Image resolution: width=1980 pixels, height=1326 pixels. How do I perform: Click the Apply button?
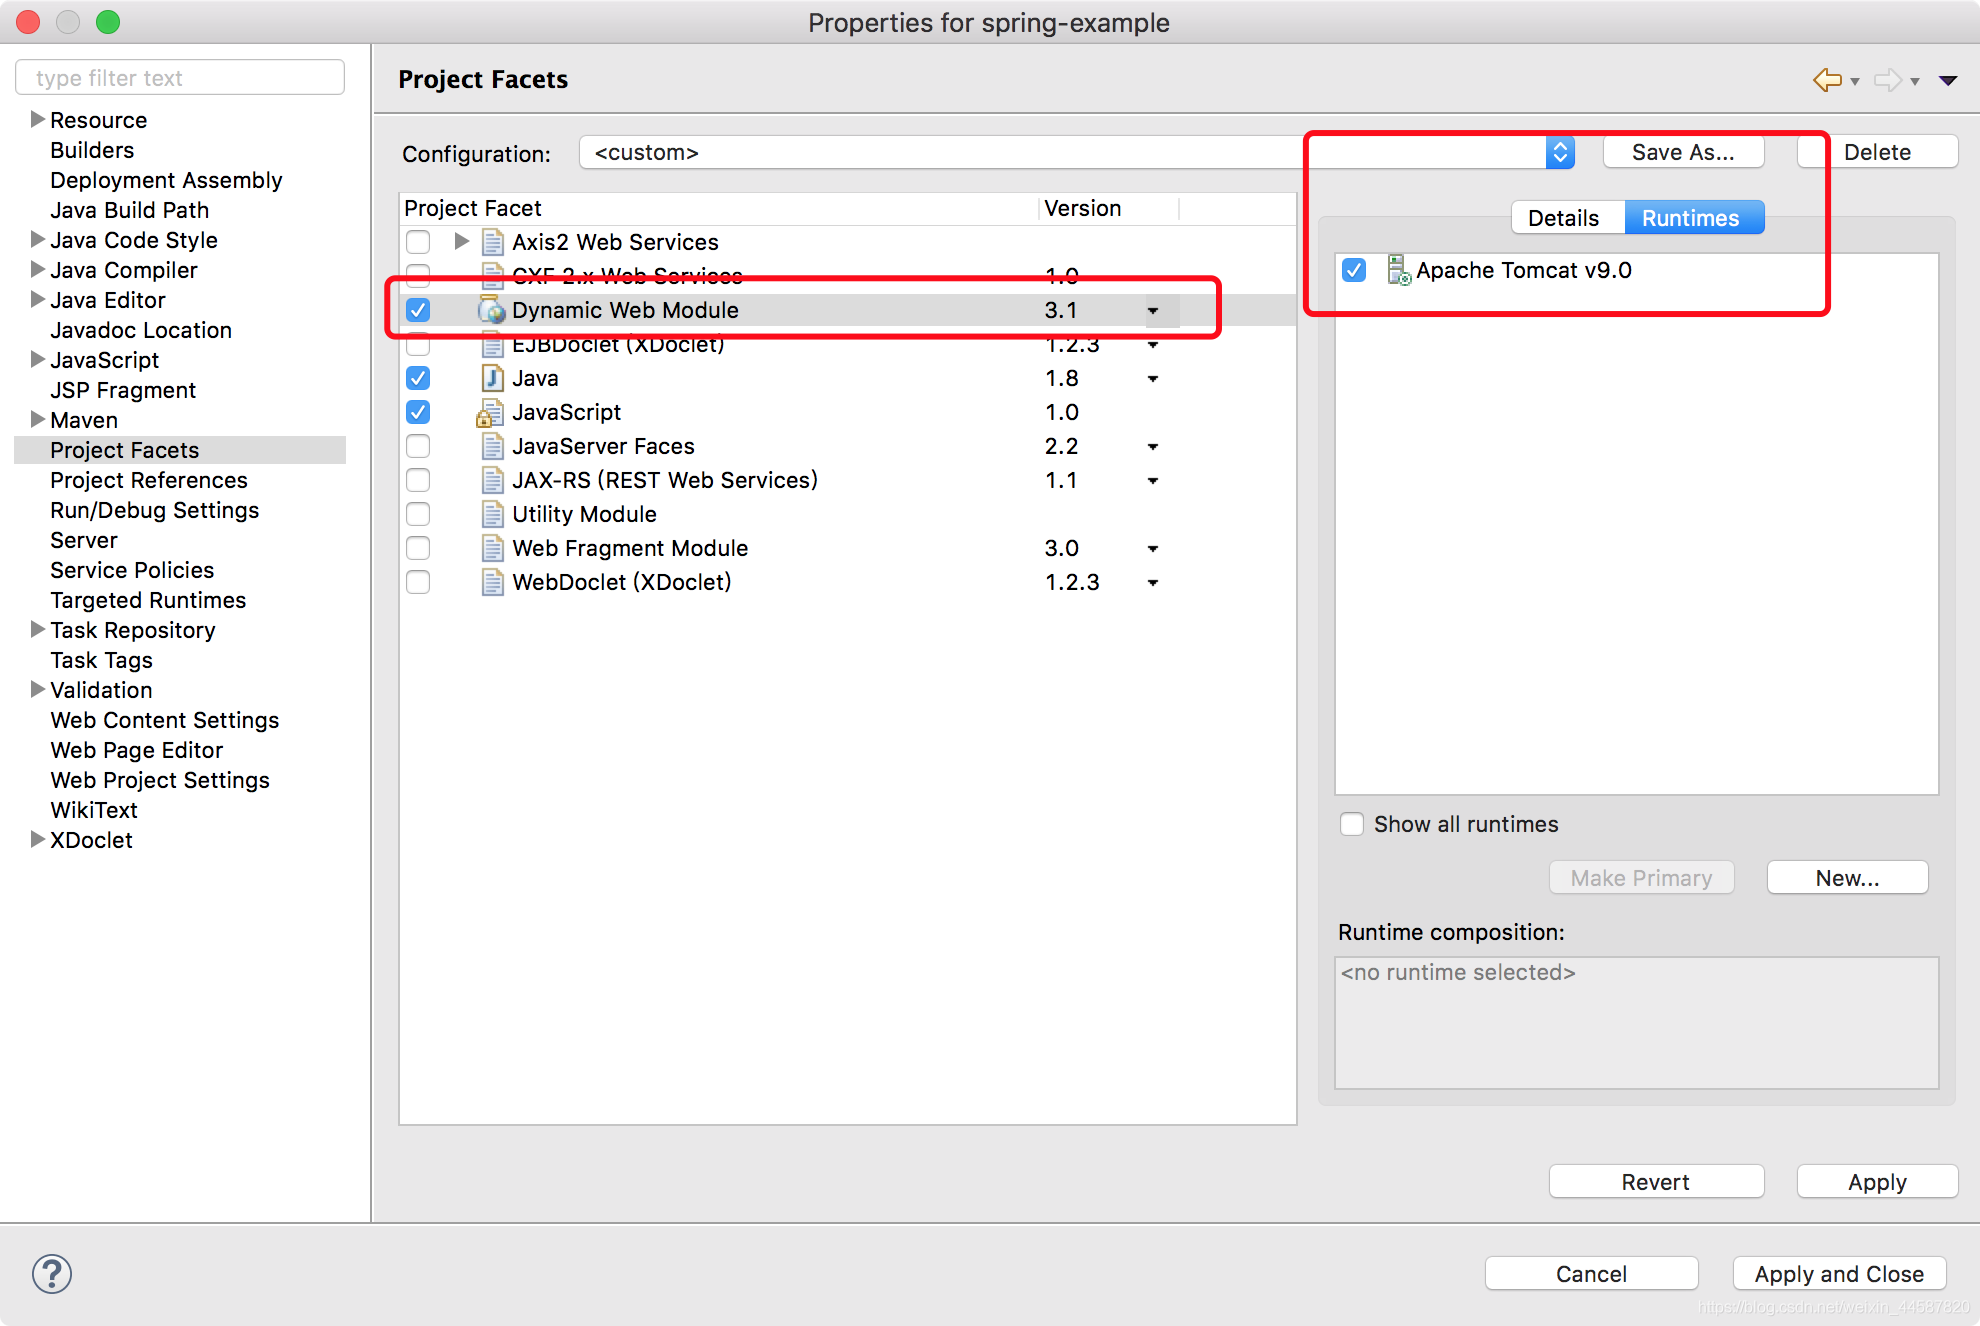click(1877, 1182)
